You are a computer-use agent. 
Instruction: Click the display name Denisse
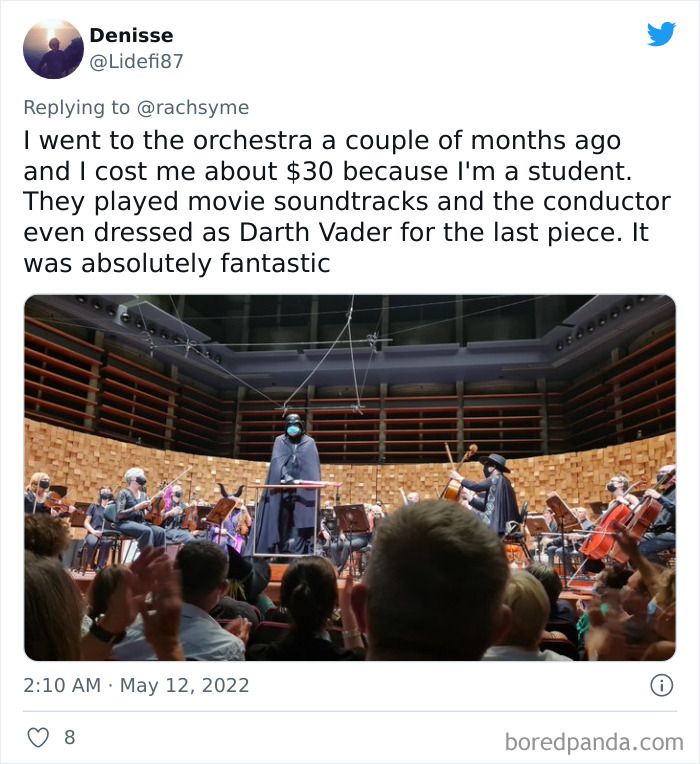click(131, 35)
